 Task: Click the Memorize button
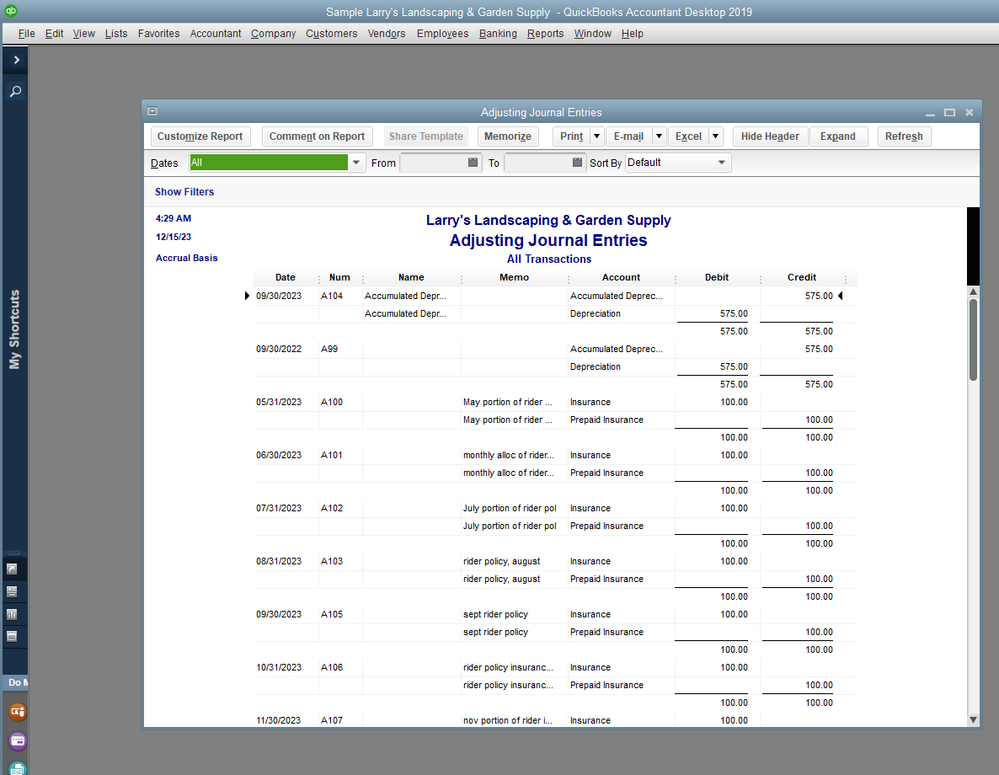(x=507, y=137)
